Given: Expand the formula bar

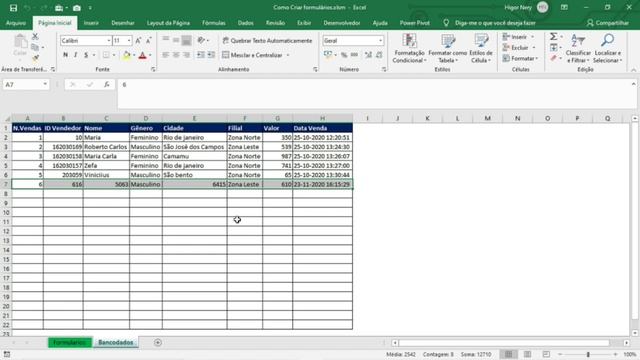Looking at the screenshot, I should point(633,84).
